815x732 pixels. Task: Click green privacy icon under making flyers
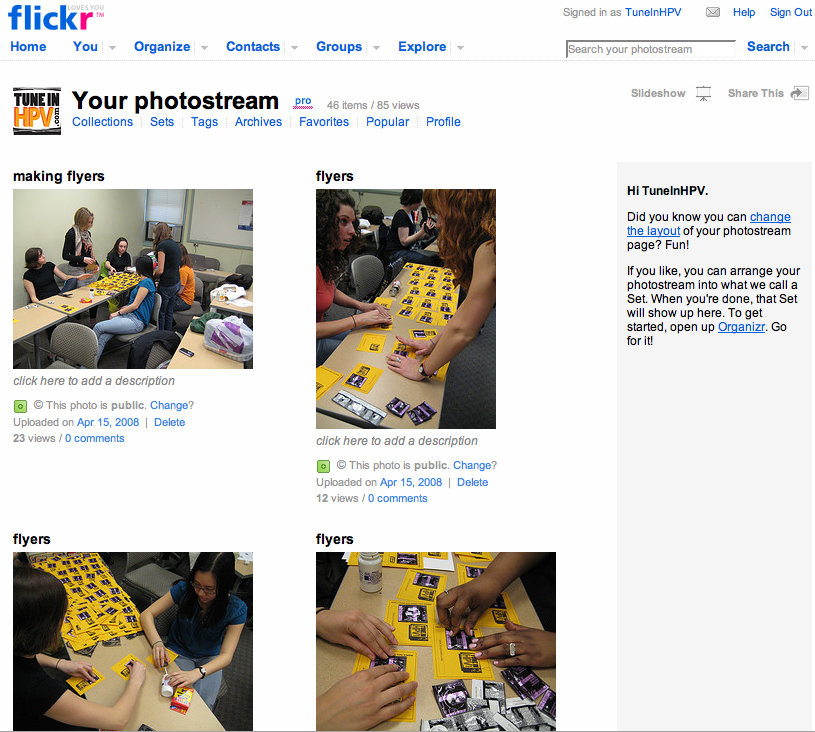[x=20, y=406]
